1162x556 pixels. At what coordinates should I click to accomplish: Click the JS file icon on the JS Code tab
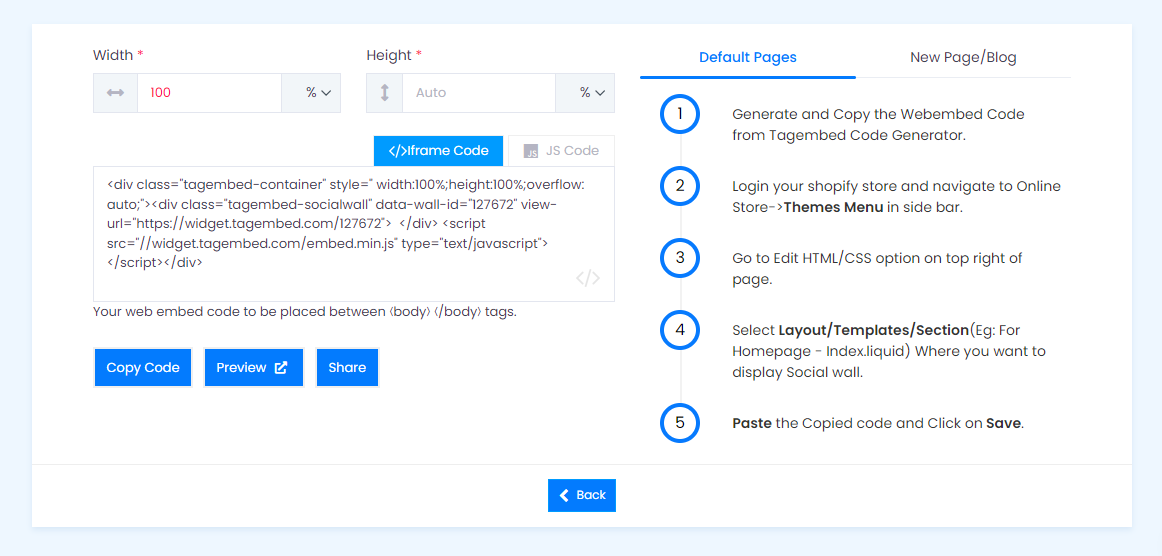point(531,151)
